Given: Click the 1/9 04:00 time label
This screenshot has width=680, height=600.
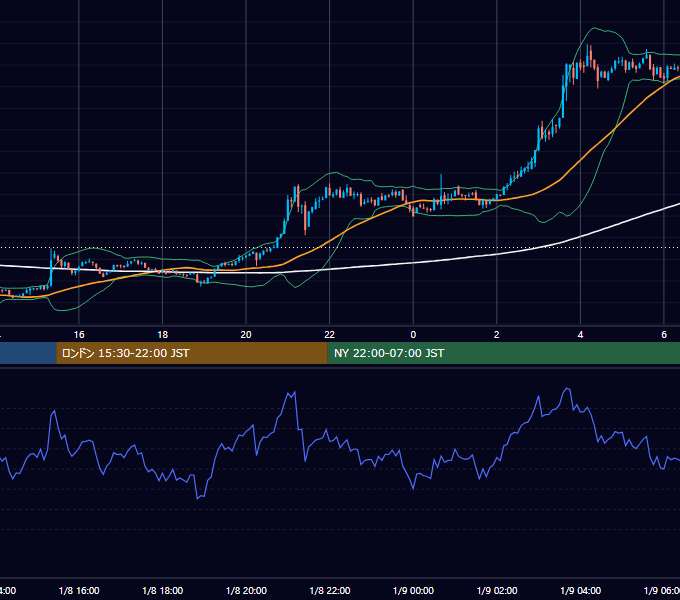Looking at the screenshot, I should pos(580,590).
